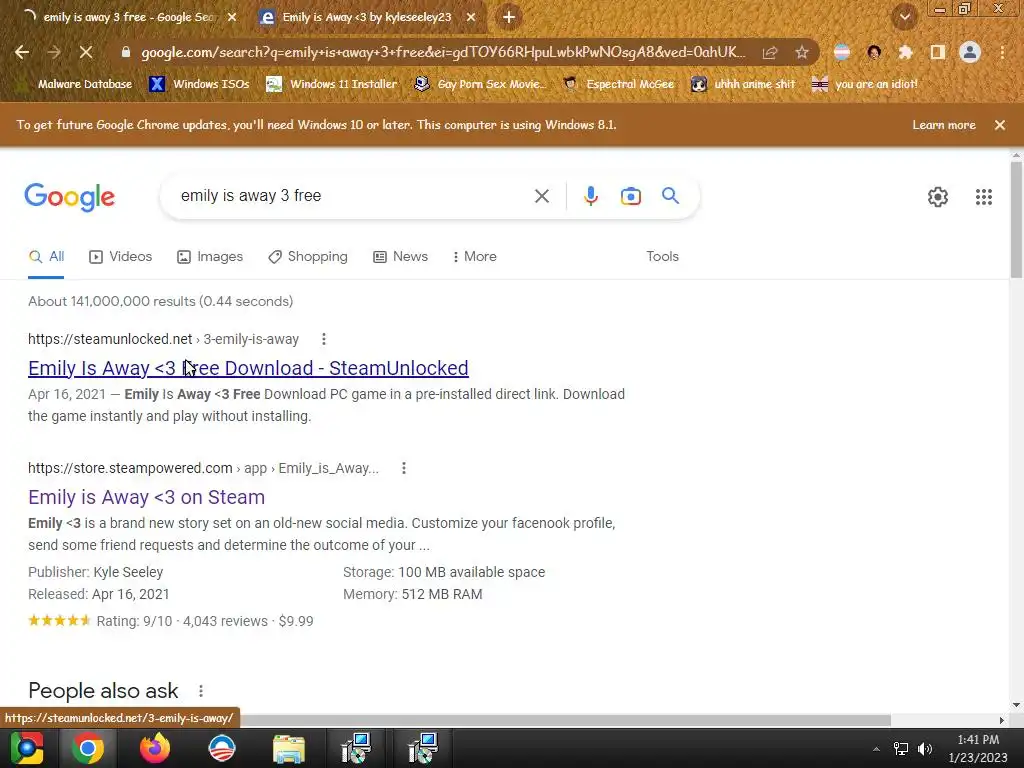1024x768 pixels.
Task: Clear the search box with the X
Action: point(541,196)
